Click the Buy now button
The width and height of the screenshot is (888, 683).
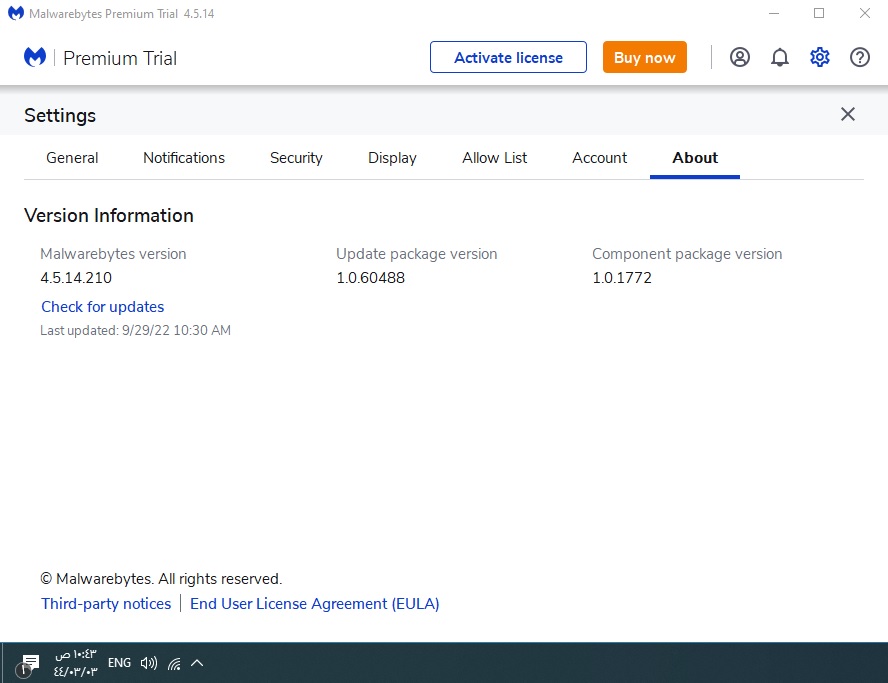644,57
